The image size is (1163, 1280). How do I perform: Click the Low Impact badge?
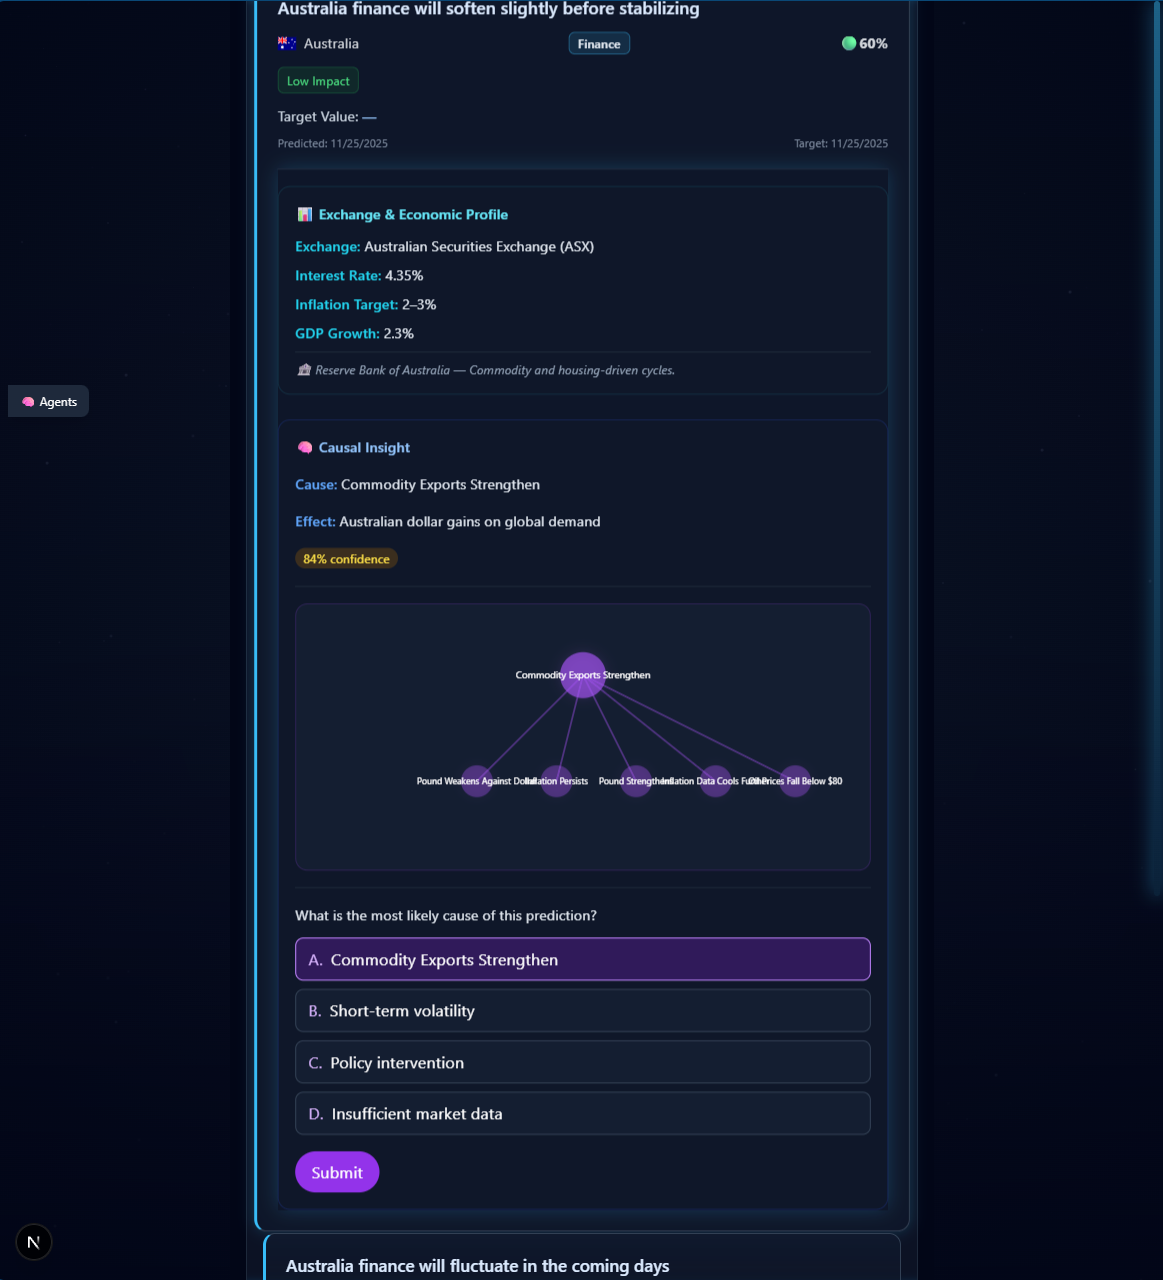click(318, 81)
